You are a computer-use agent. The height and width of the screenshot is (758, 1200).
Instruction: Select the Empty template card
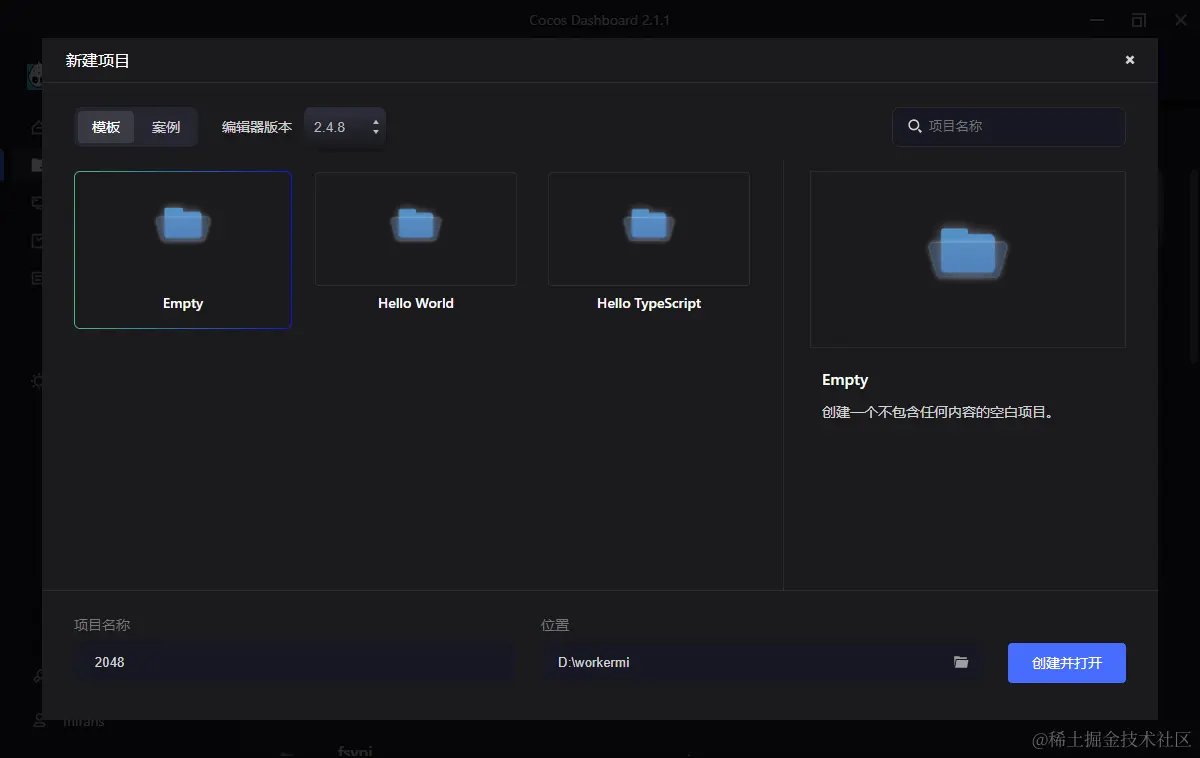pyautogui.click(x=183, y=250)
